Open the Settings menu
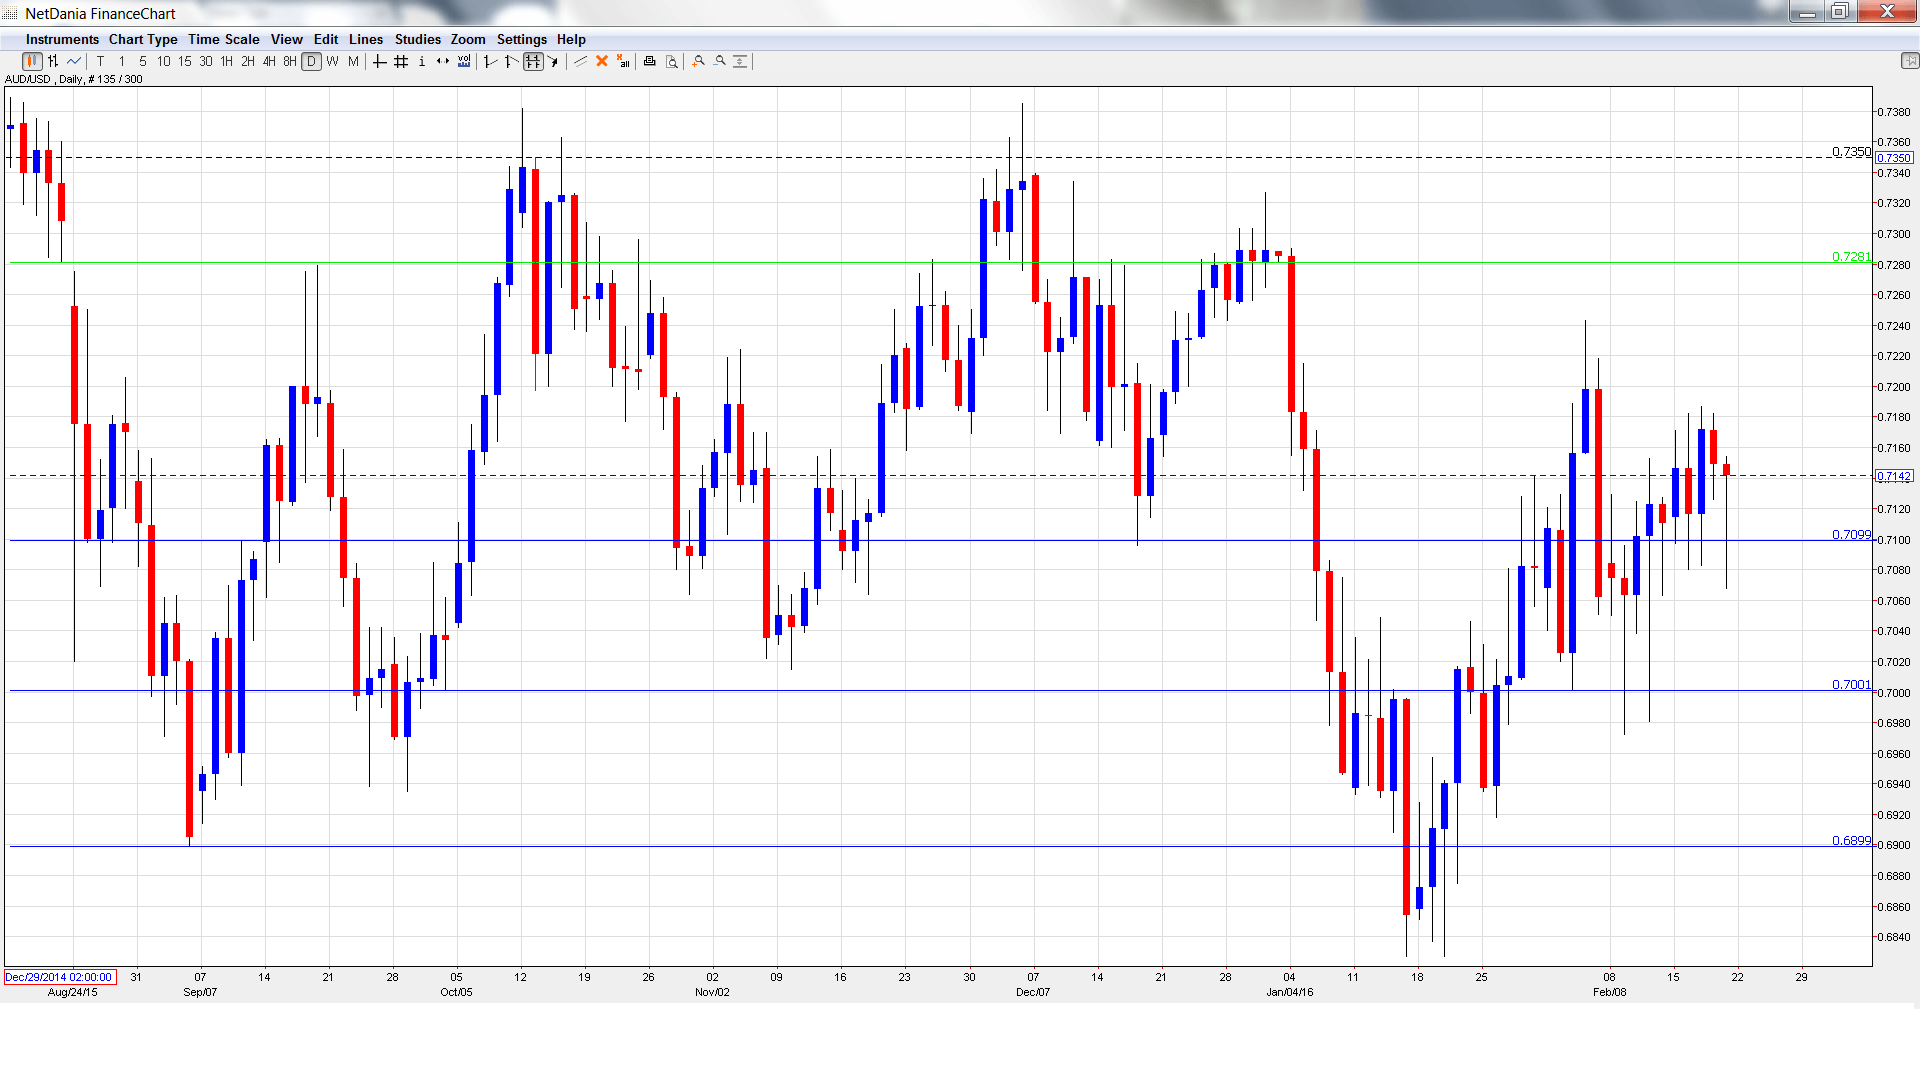The height and width of the screenshot is (1080, 1920). [521, 40]
